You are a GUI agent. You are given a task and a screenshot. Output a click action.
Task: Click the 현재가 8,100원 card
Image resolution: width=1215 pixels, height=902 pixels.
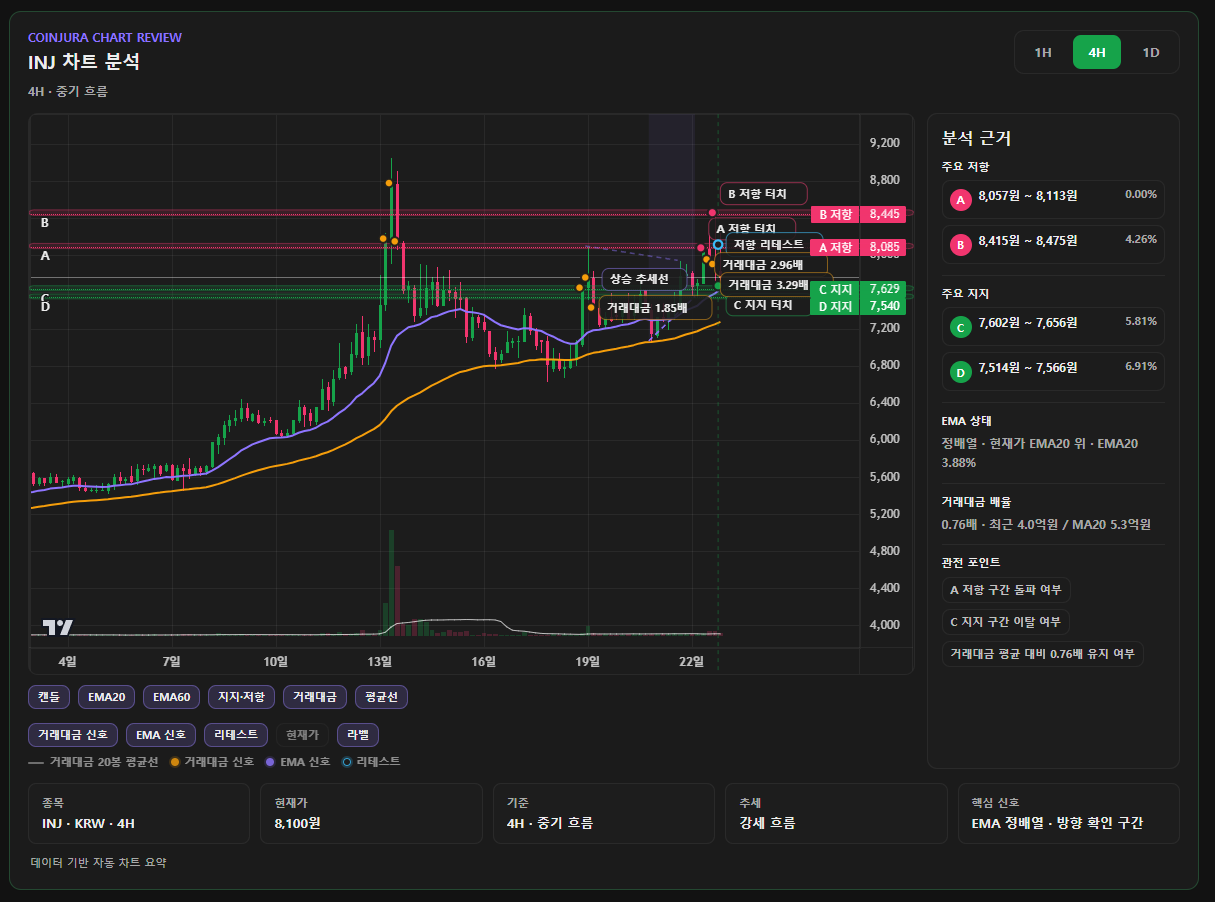click(371, 813)
